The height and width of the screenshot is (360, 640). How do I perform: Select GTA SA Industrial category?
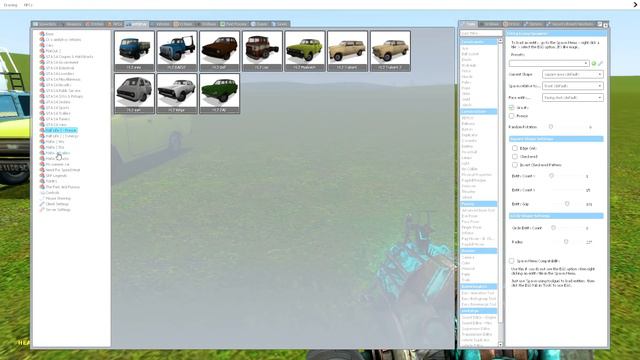coord(60,68)
